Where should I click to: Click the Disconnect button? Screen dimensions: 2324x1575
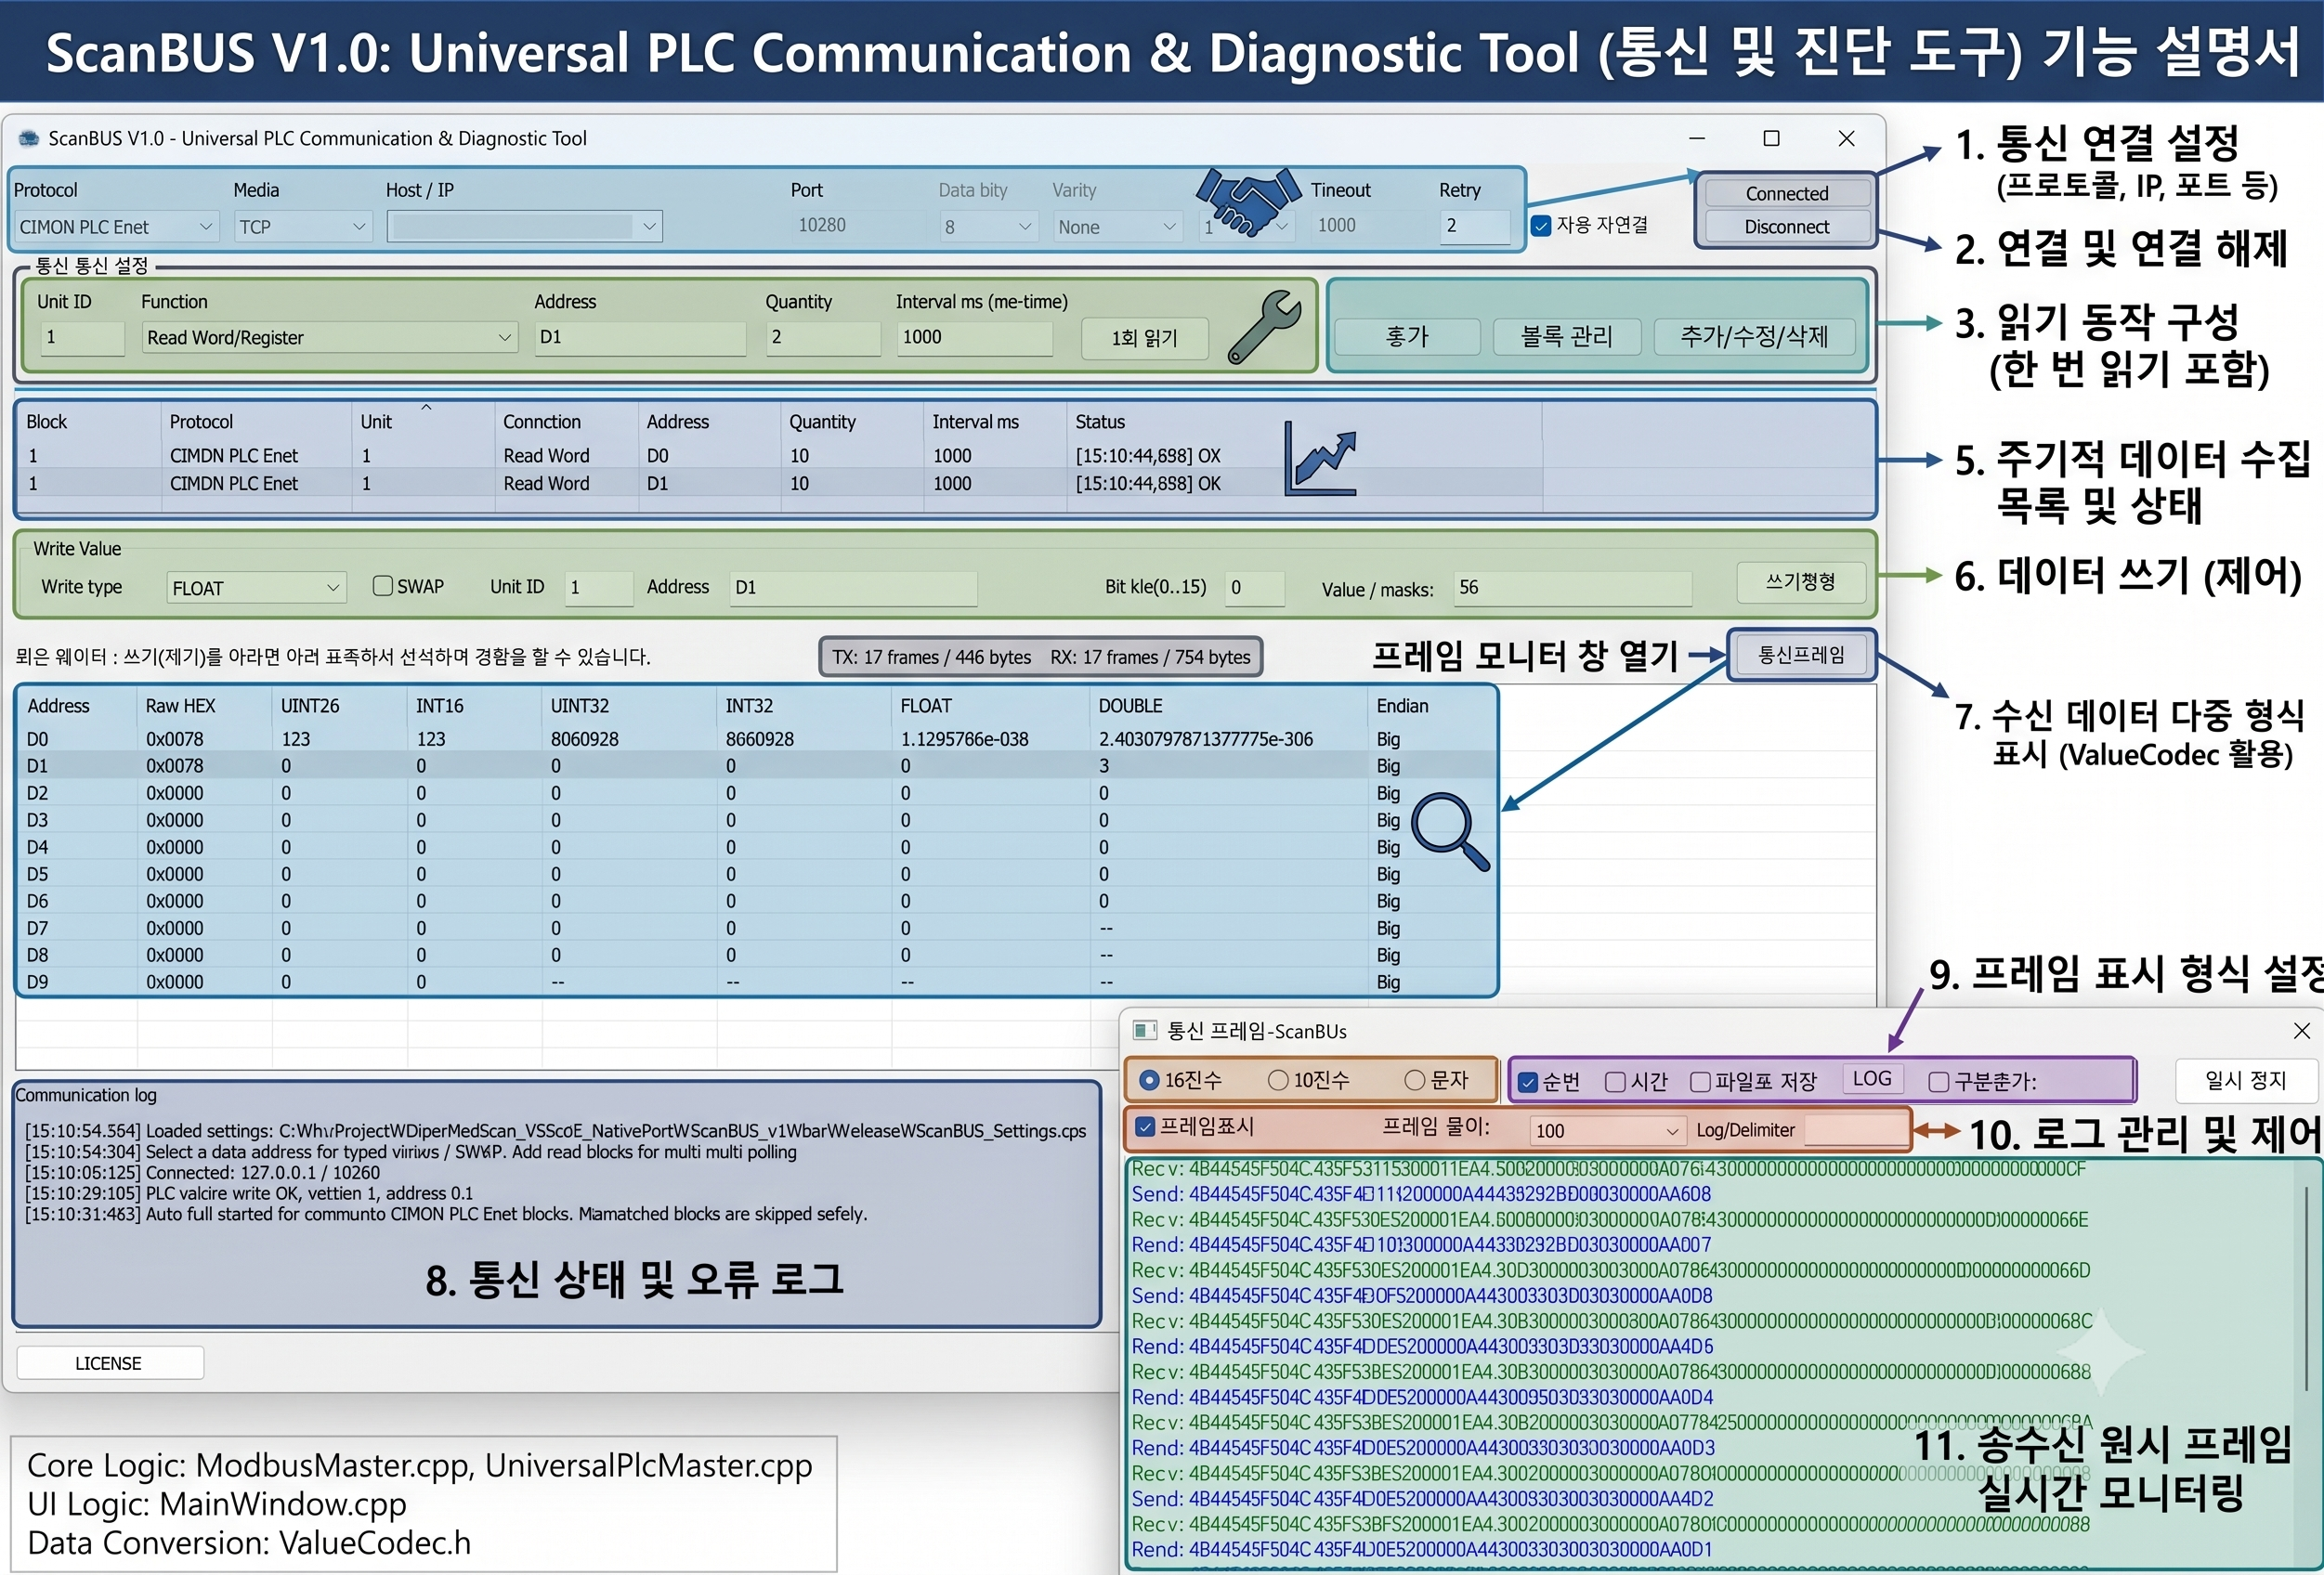click(x=1786, y=227)
